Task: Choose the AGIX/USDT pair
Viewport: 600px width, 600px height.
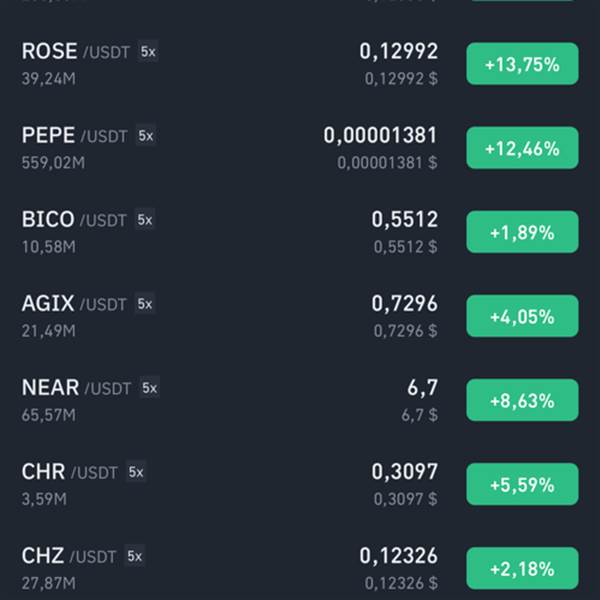Action: click(x=300, y=316)
